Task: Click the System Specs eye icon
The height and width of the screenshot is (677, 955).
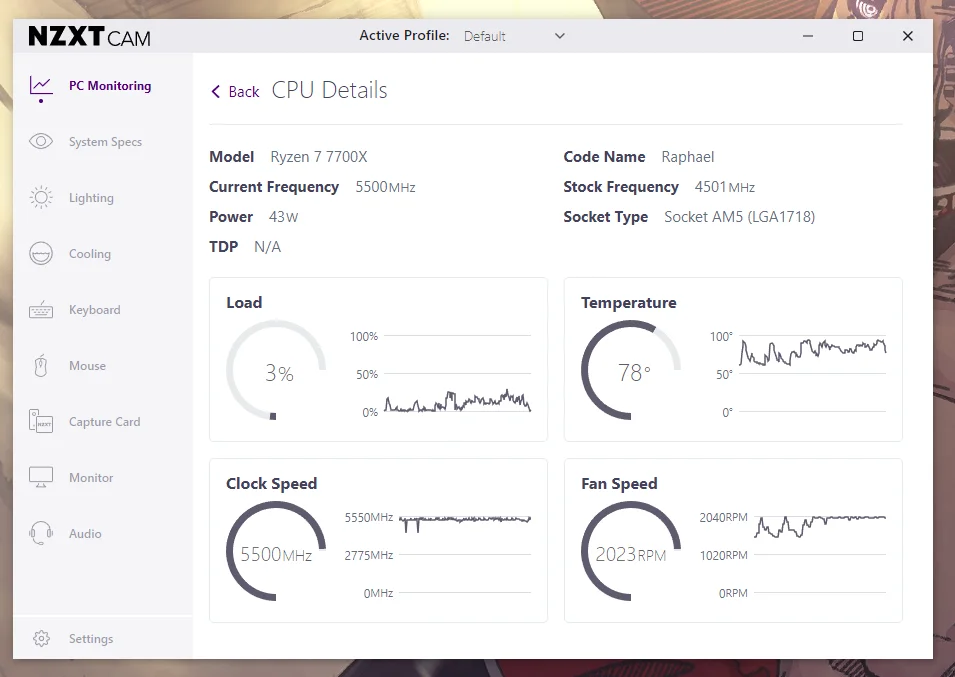Action: (41, 142)
